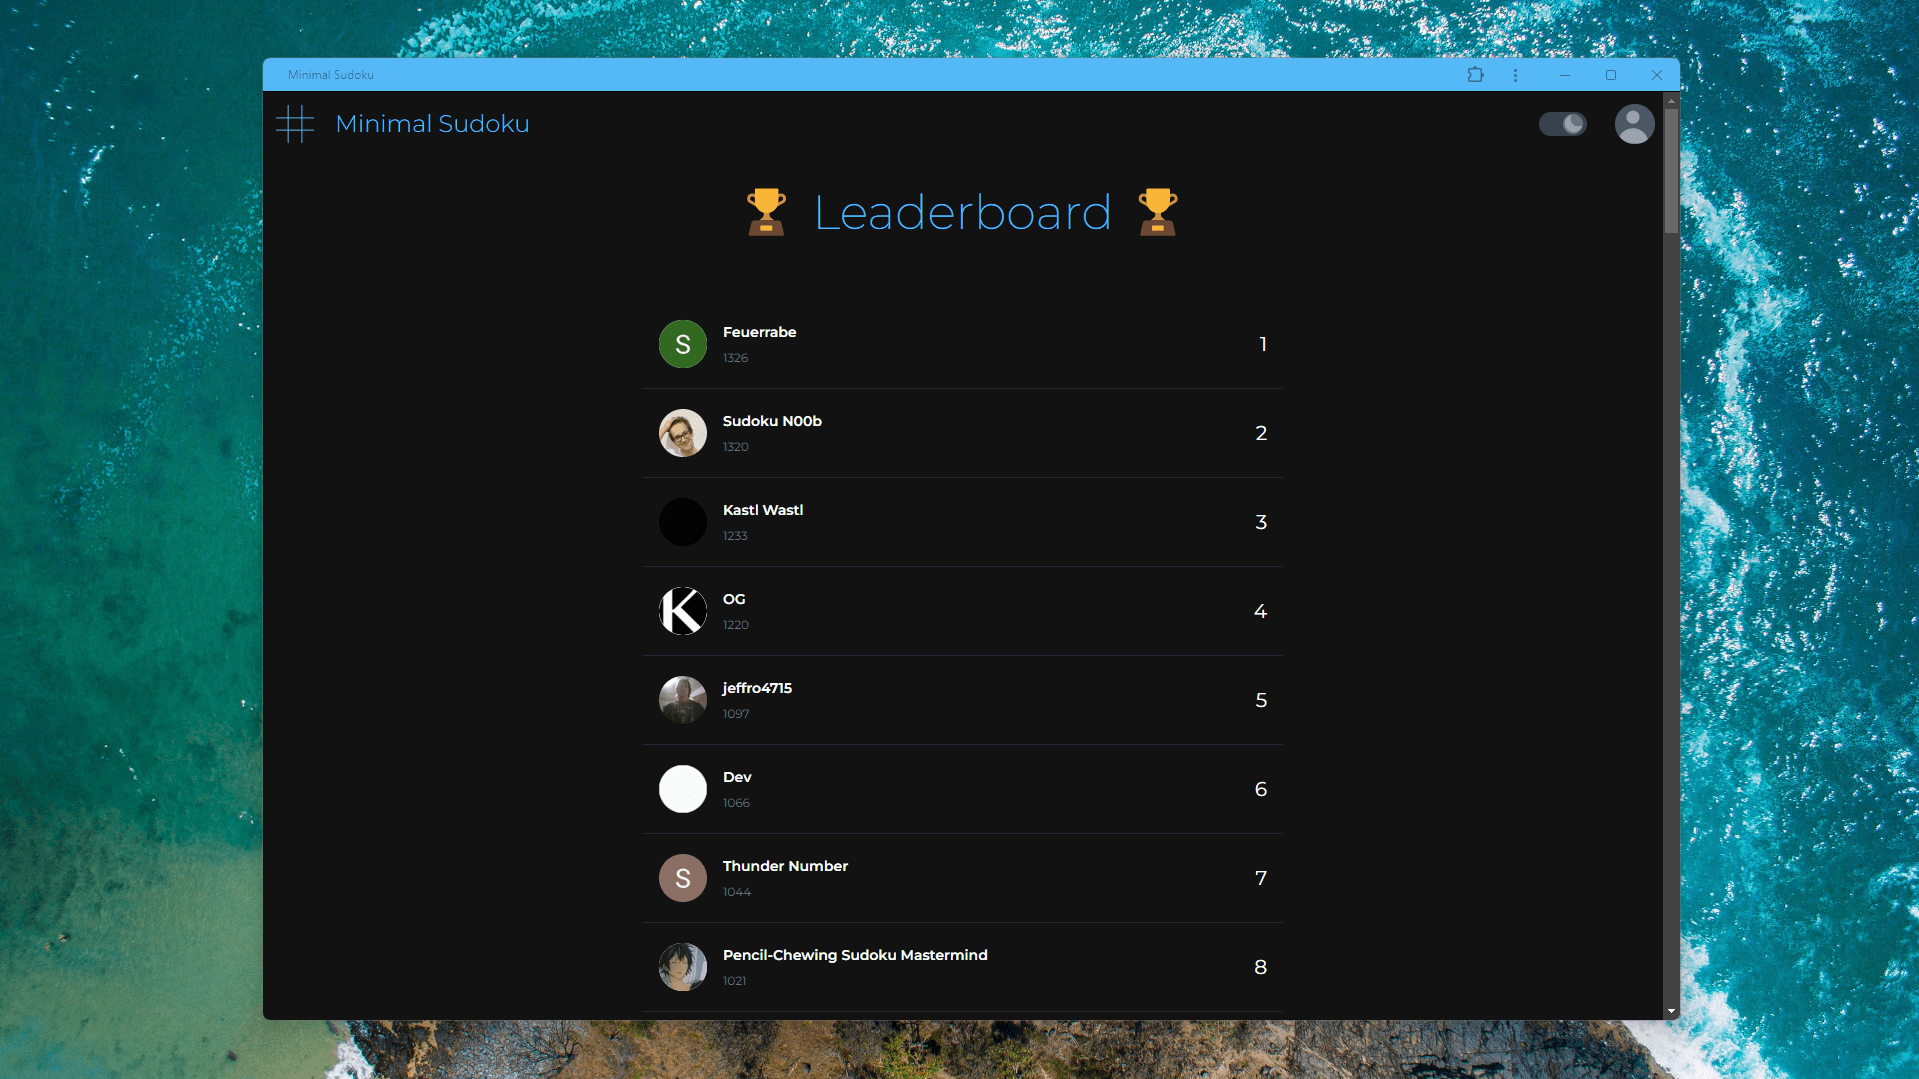Click OG's K logo avatar
Image resolution: width=1919 pixels, height=1079 pixels.
[683, 611]
